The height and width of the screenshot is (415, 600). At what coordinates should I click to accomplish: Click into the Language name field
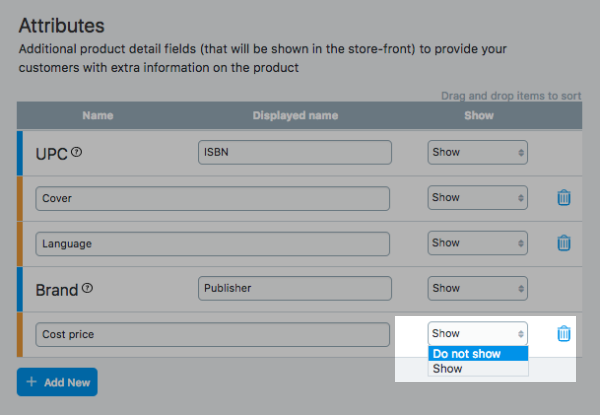pyautogui.click(x=212, y=243)
